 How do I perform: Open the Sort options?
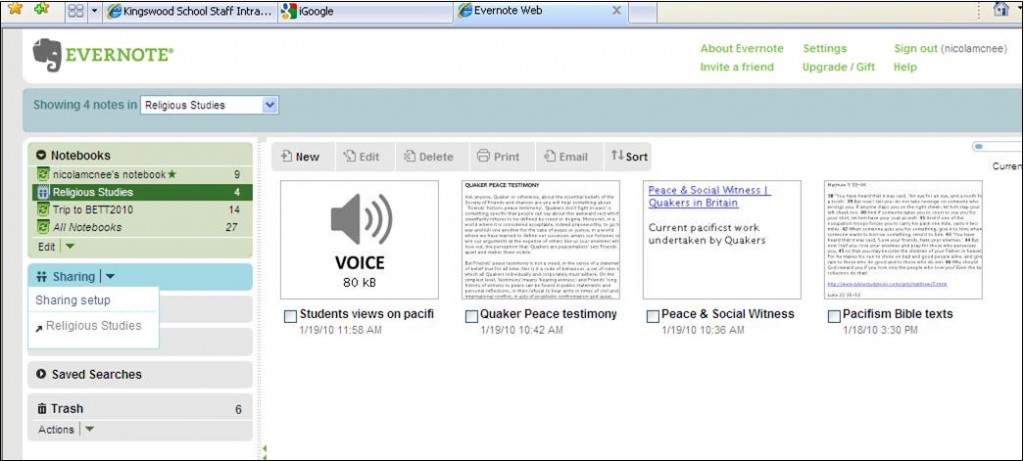pyautogui.click(x=630, y=157)
